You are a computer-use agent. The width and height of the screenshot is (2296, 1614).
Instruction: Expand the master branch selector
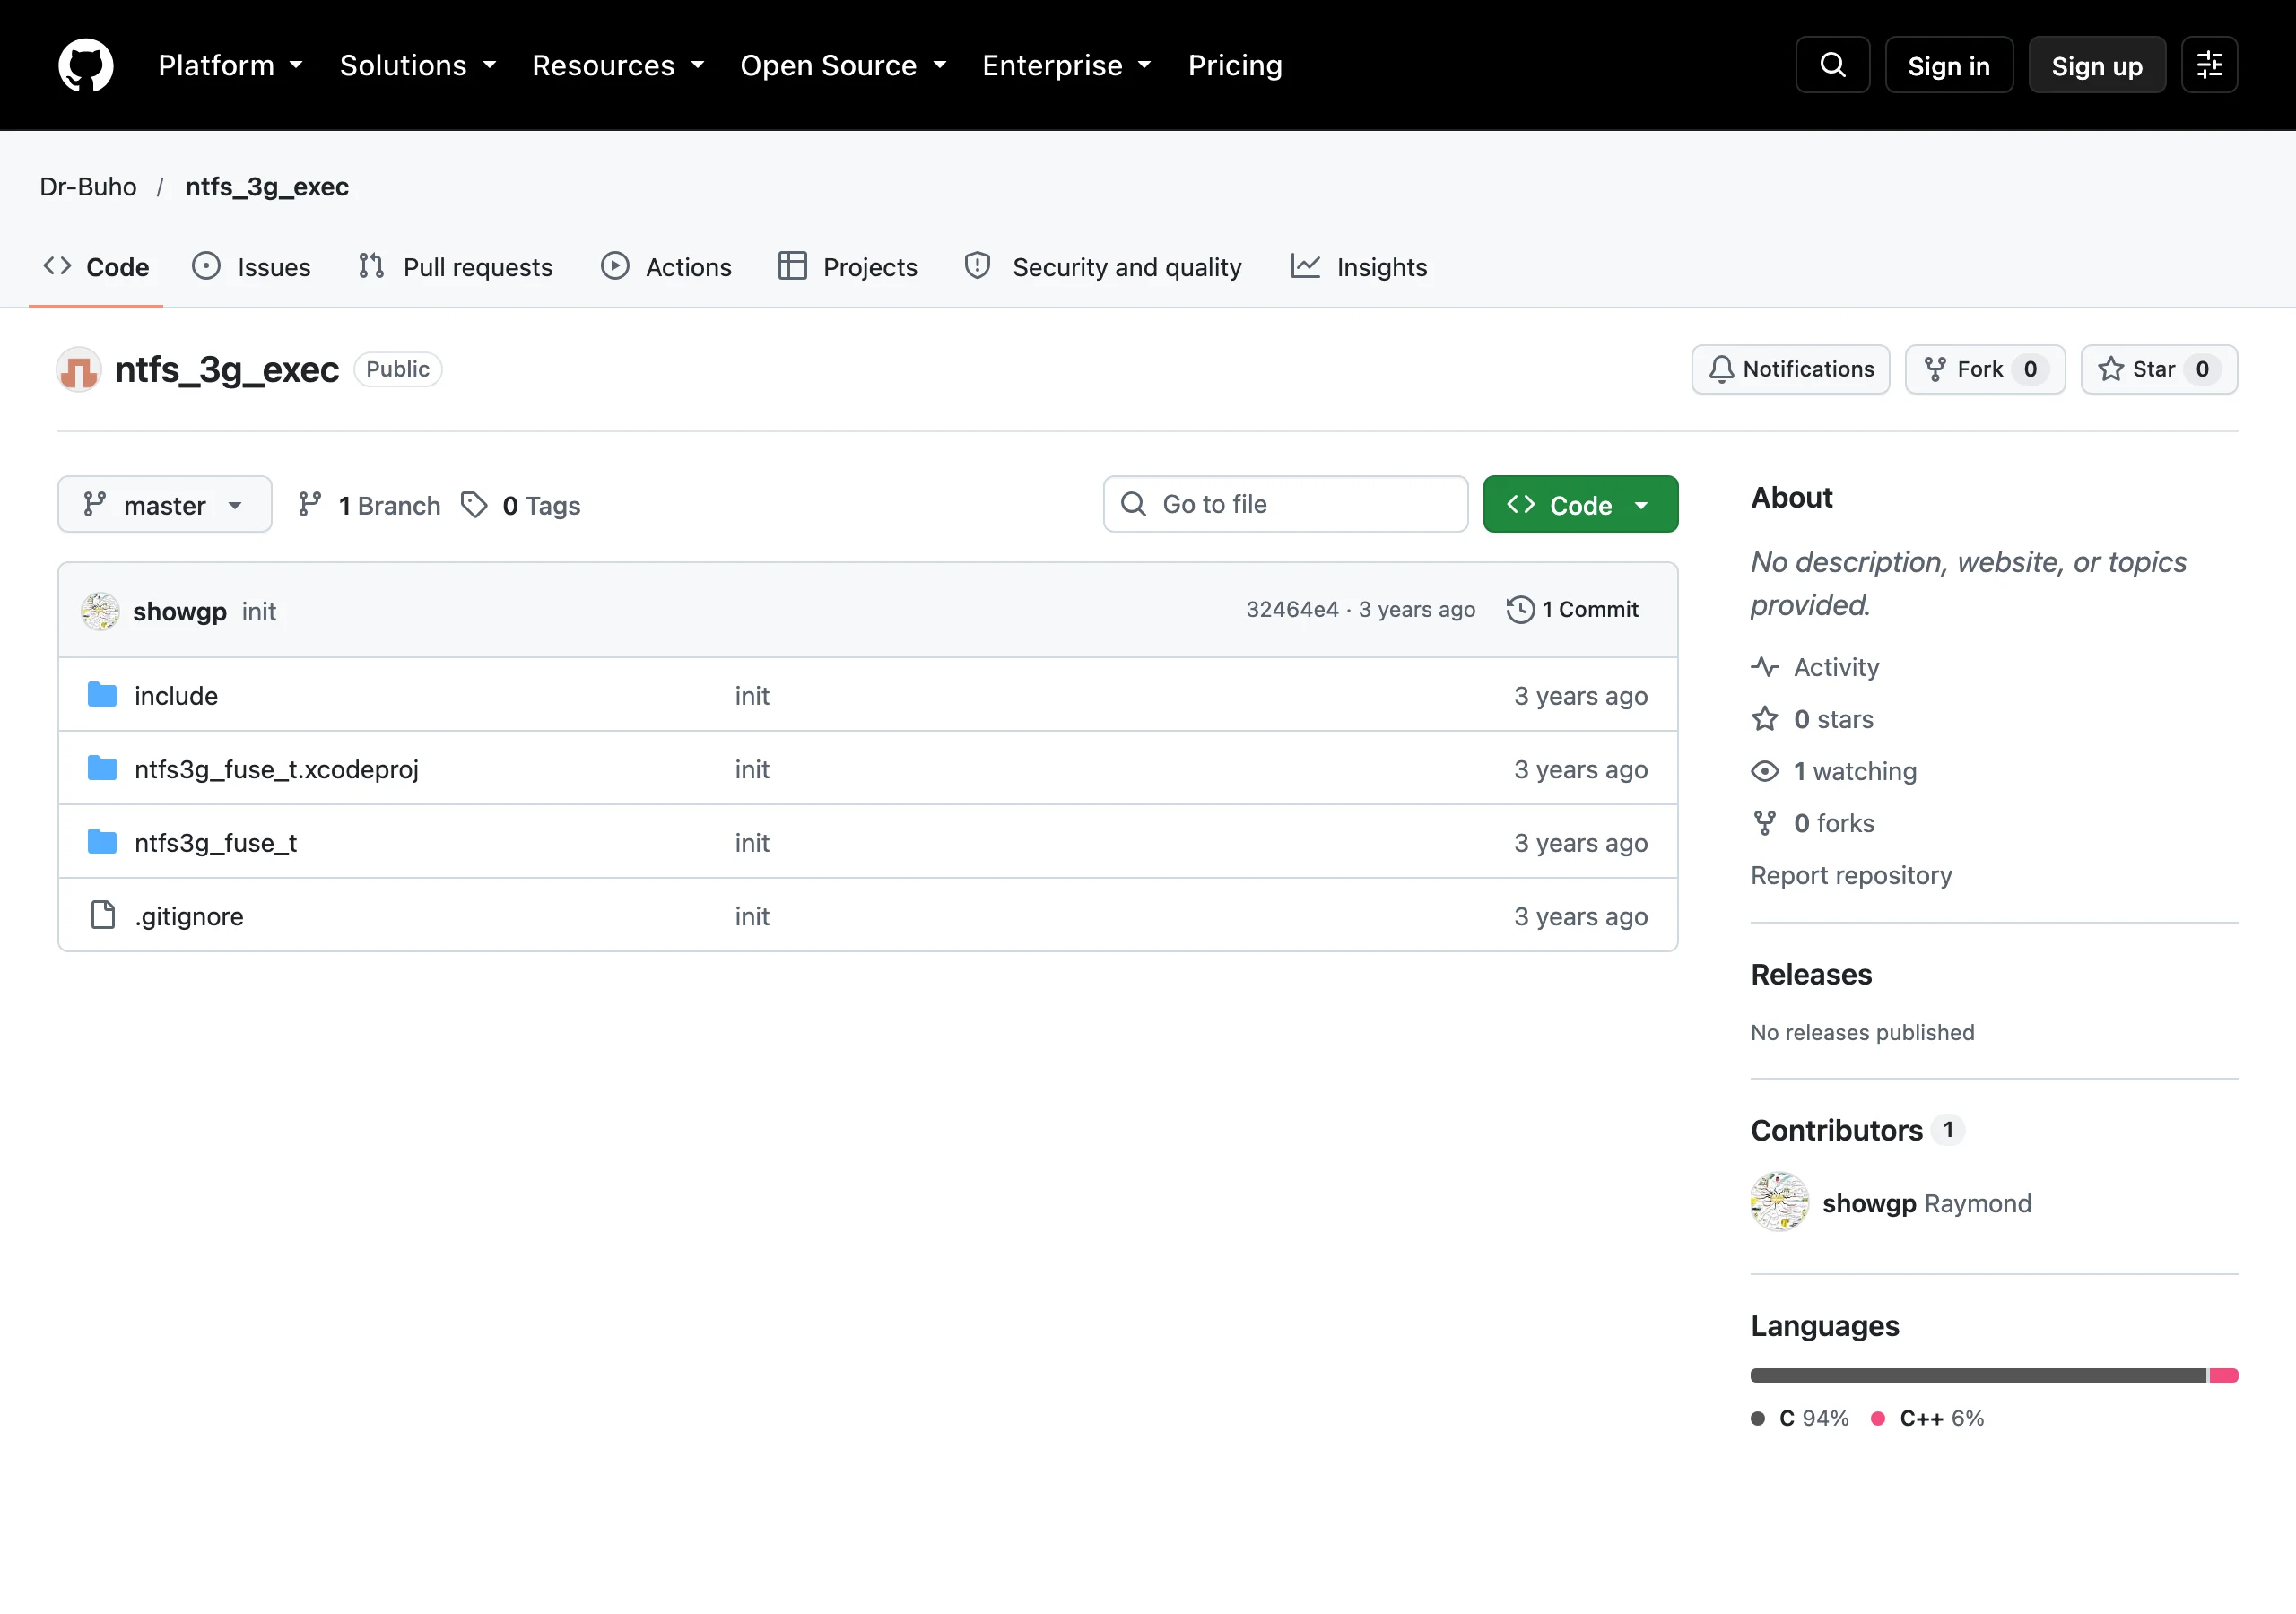[x=164, y=505]
